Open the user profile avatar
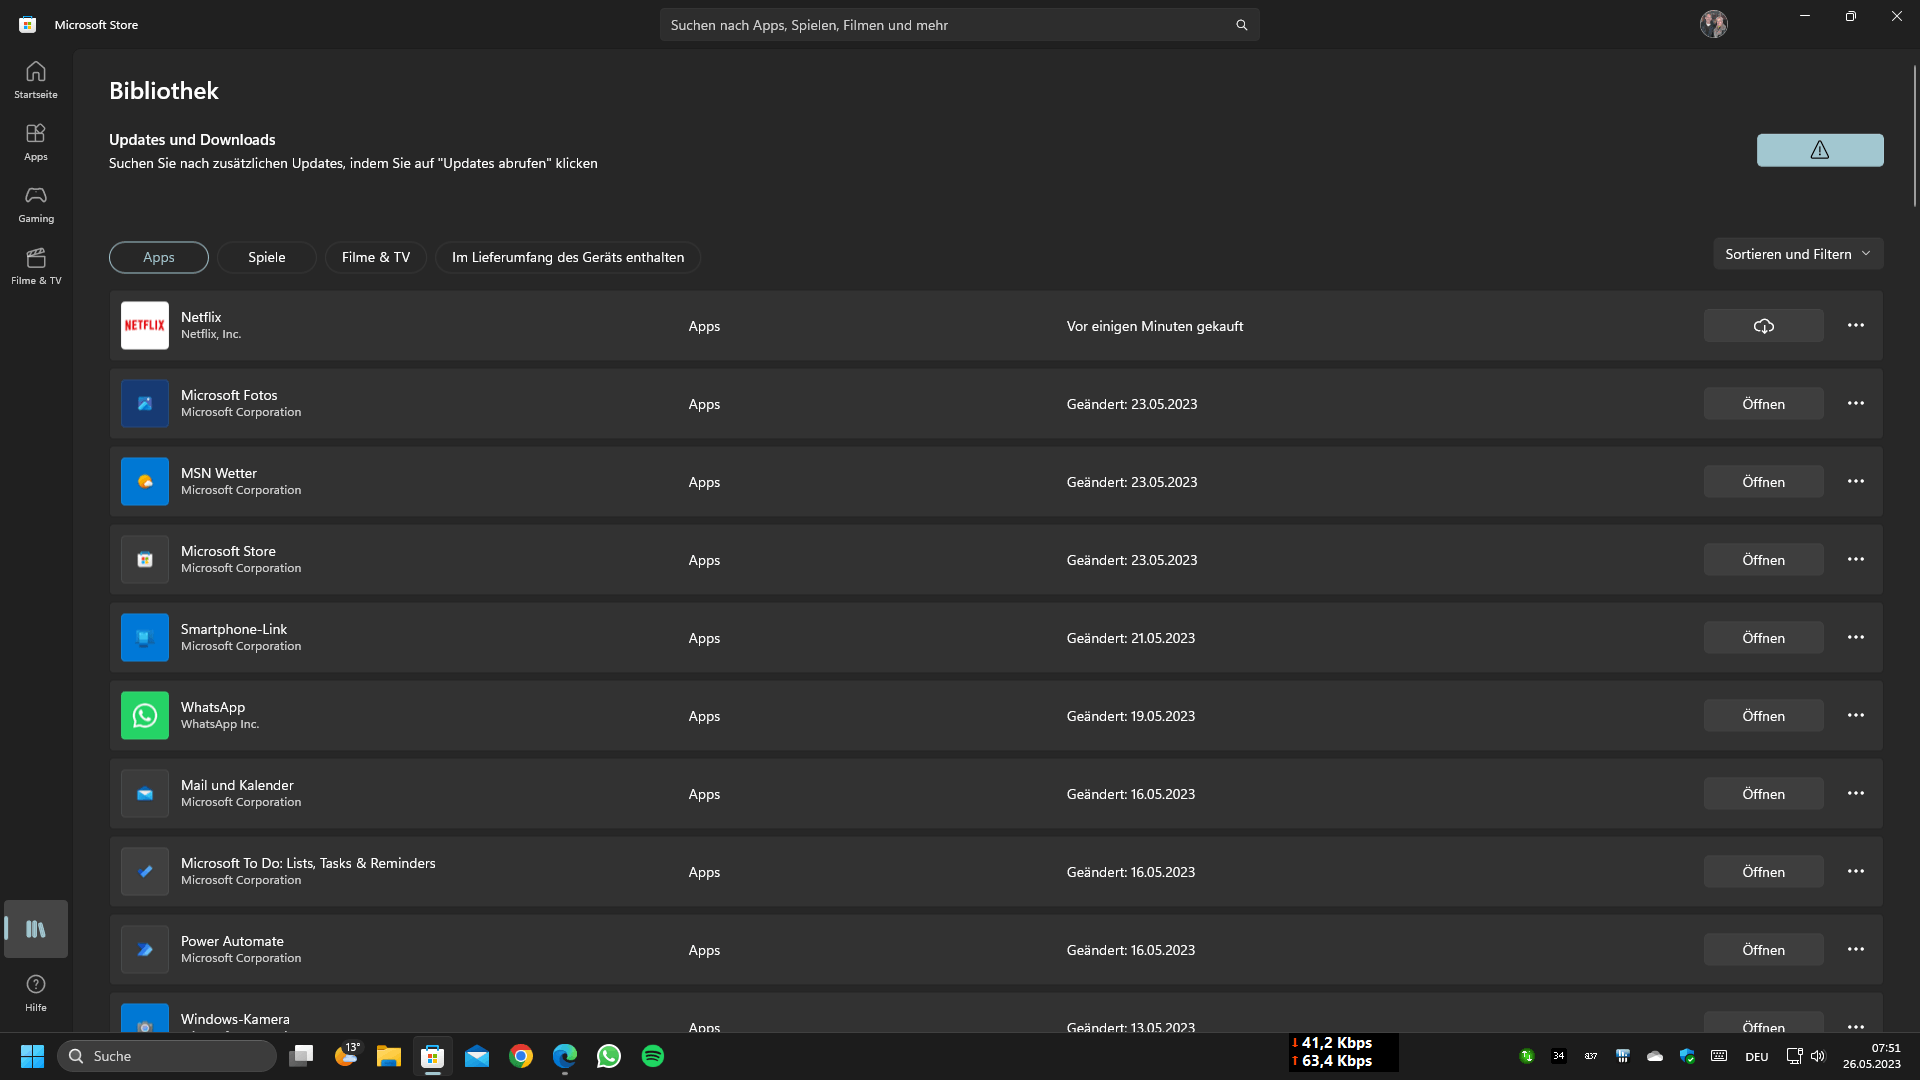This screenshot has height=1080, width=1920. pyautogui.click(x=1713, y=24)
